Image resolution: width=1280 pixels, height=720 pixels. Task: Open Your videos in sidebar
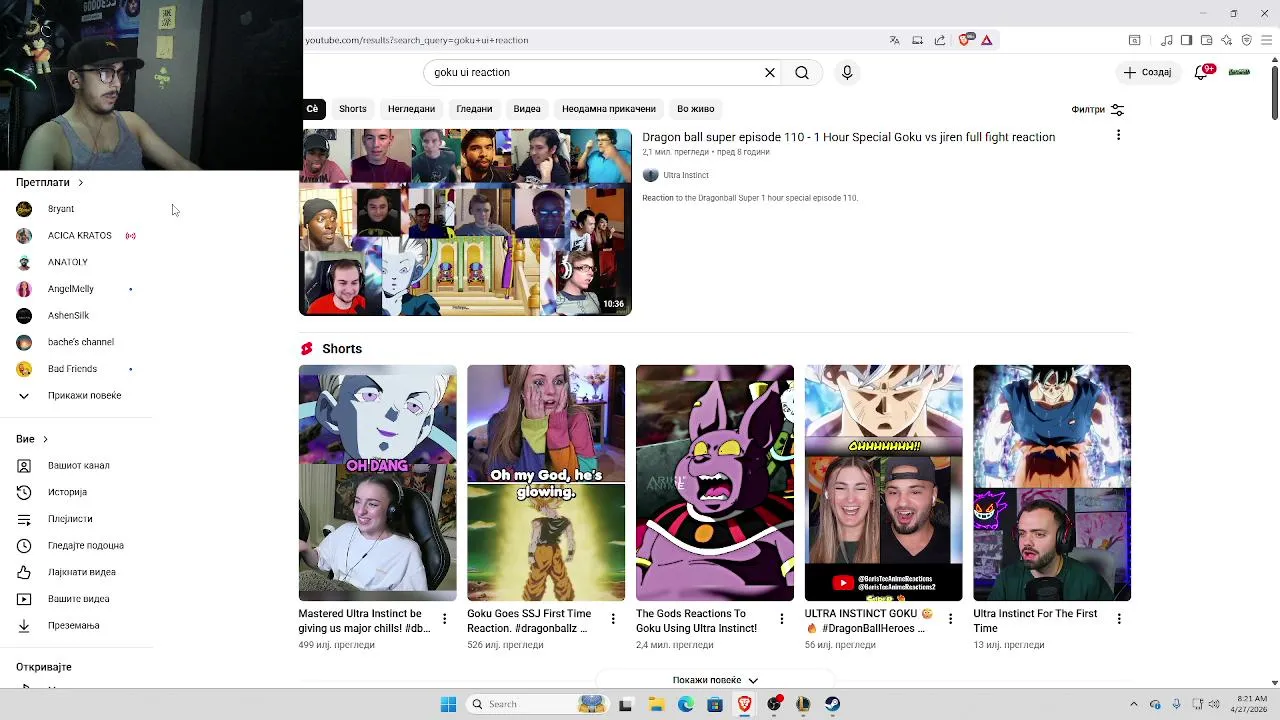click(77, 598)
